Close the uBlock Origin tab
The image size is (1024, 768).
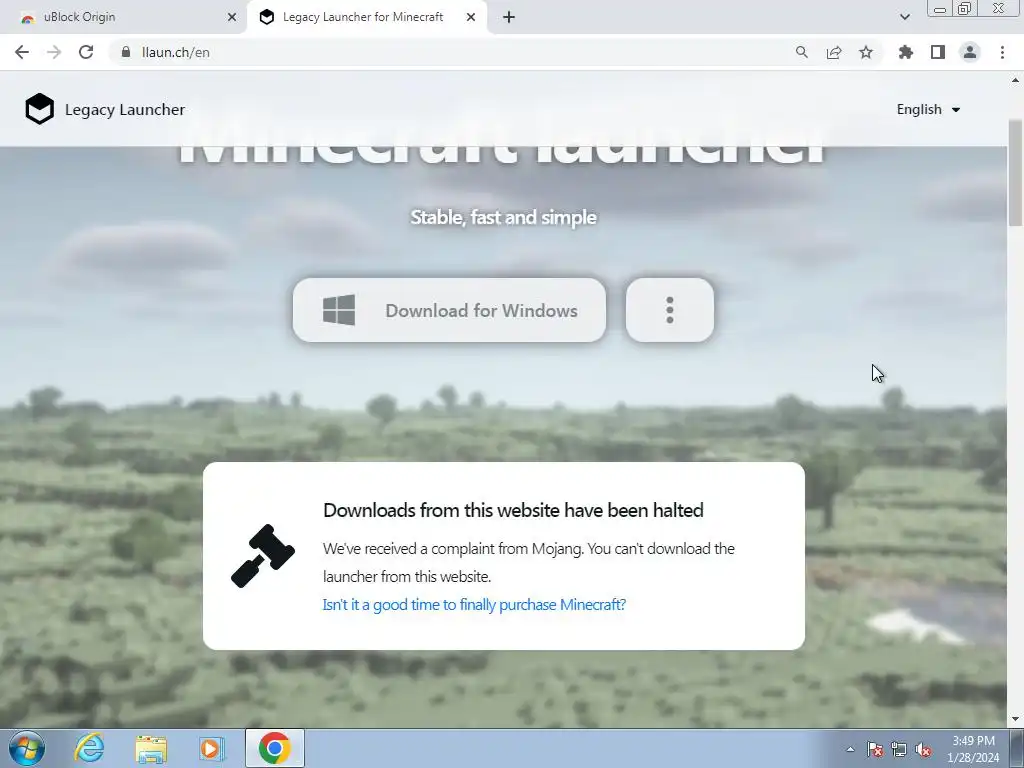232,17
